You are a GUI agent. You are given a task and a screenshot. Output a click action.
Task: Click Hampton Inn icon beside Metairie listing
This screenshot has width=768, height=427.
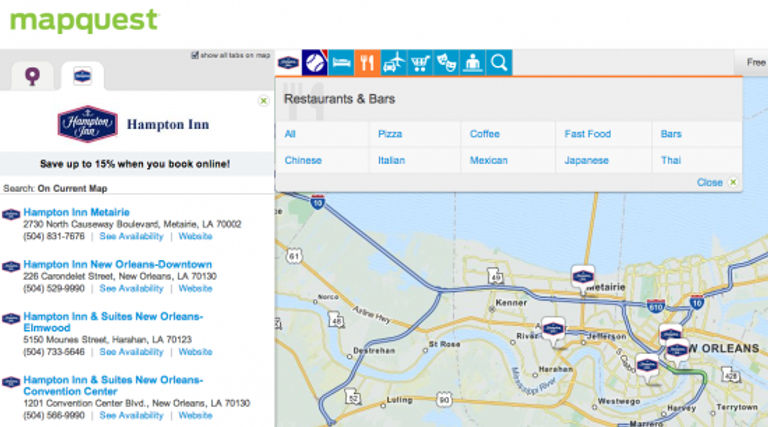click(x=11, y=214)
